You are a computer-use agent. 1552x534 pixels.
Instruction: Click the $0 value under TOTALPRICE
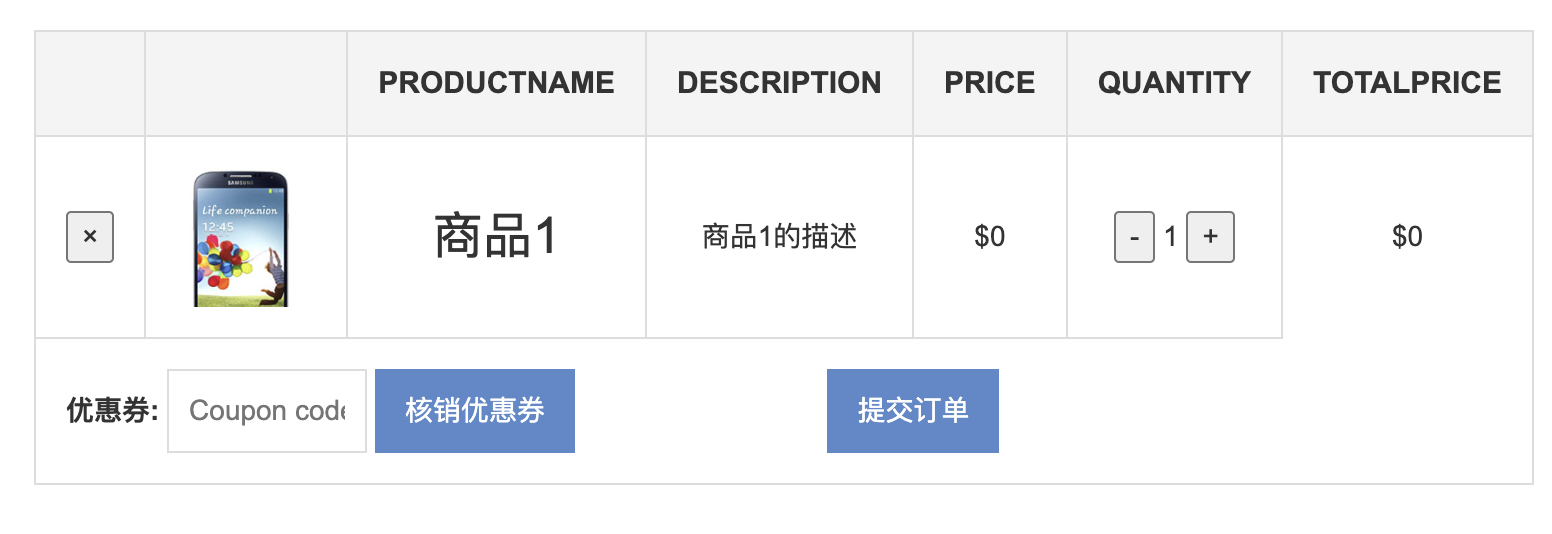(x=1407, y=237)
